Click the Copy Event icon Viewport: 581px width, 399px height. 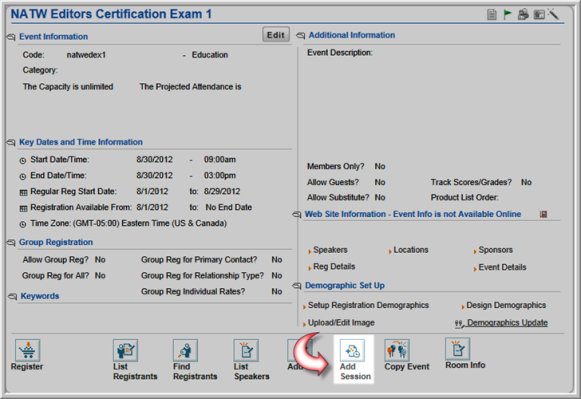coord(397,350)
